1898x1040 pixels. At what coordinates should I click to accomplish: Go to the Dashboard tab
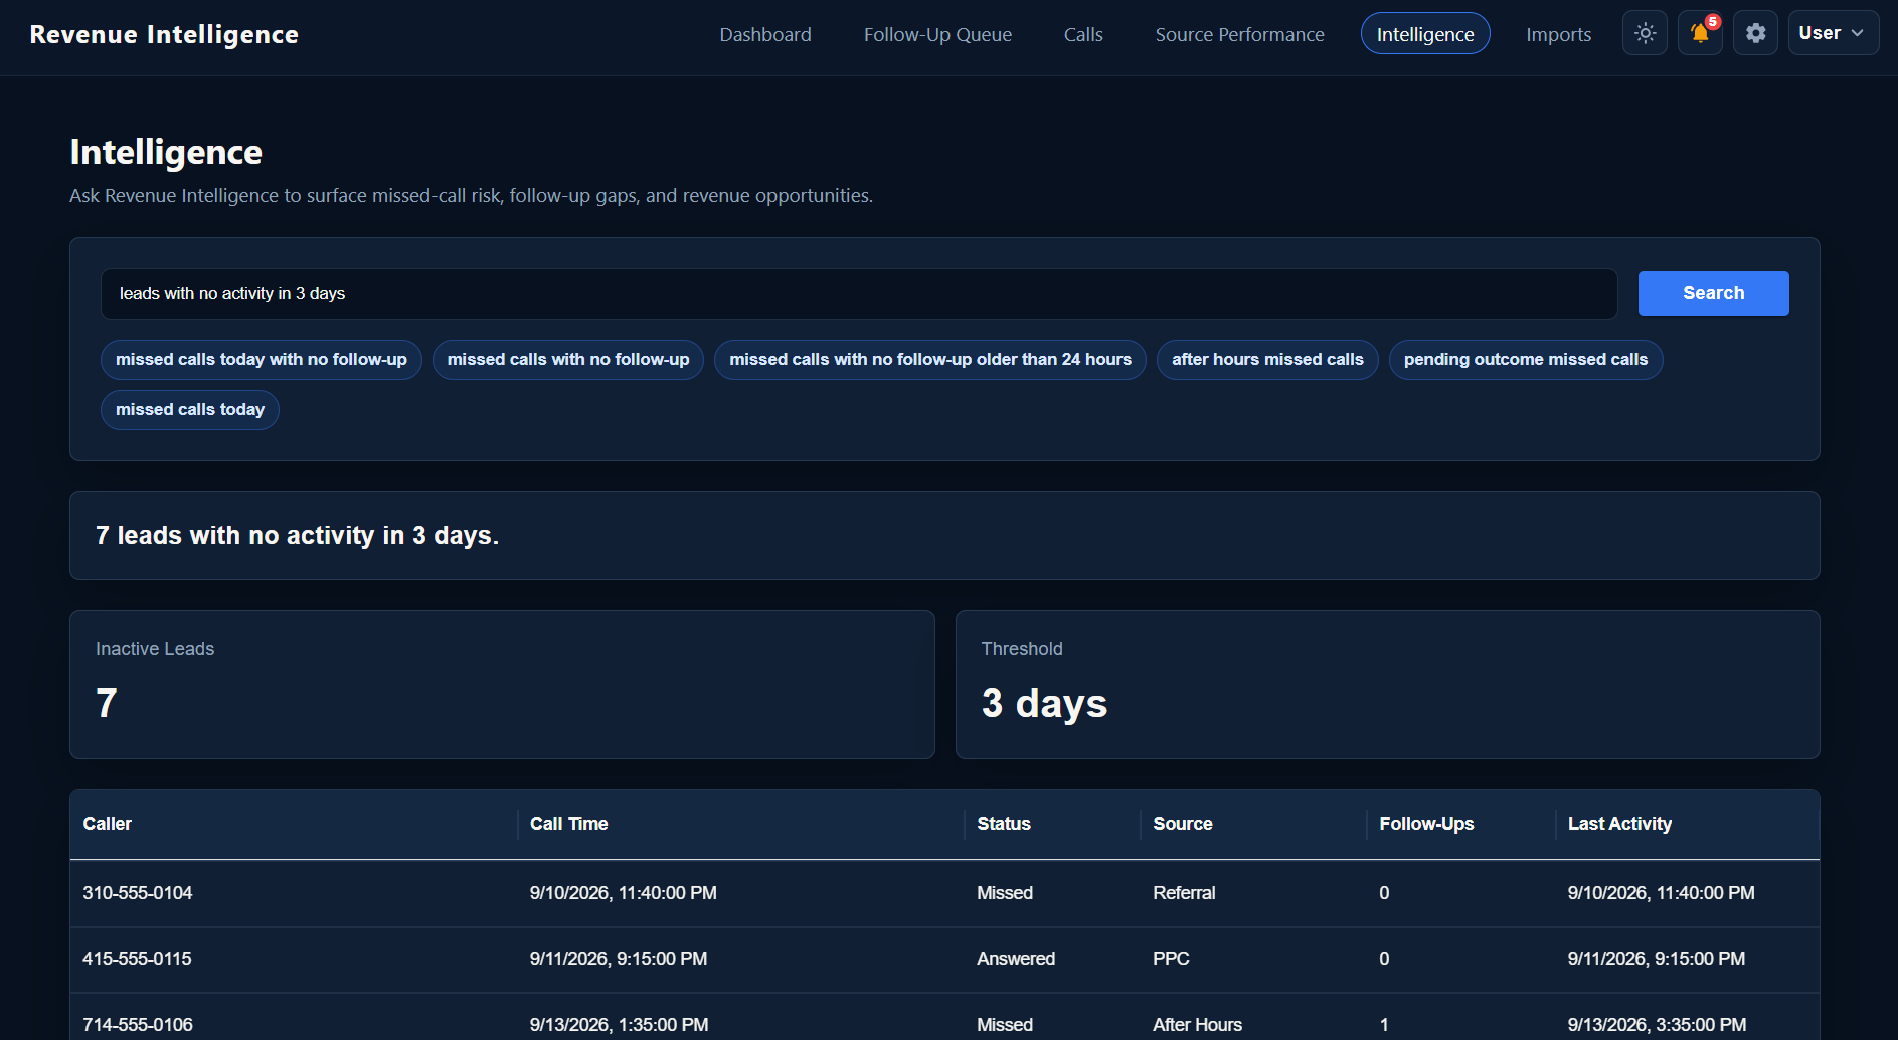765,34
